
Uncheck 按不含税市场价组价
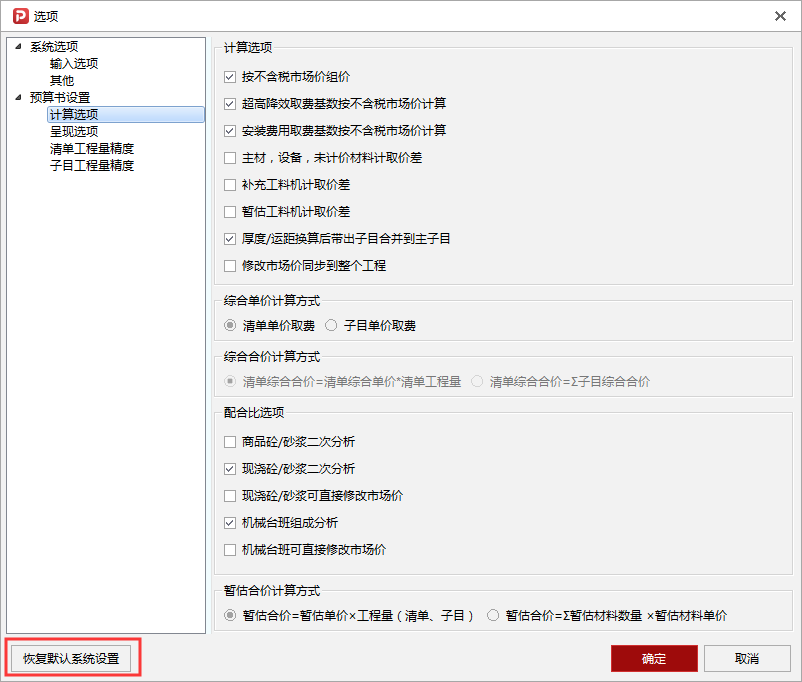(227, 76)
